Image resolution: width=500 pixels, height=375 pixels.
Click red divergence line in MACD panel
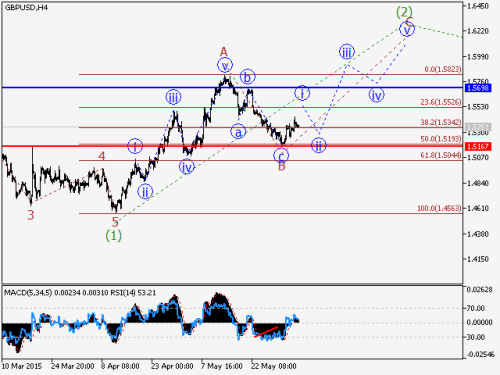click(266, 332)
